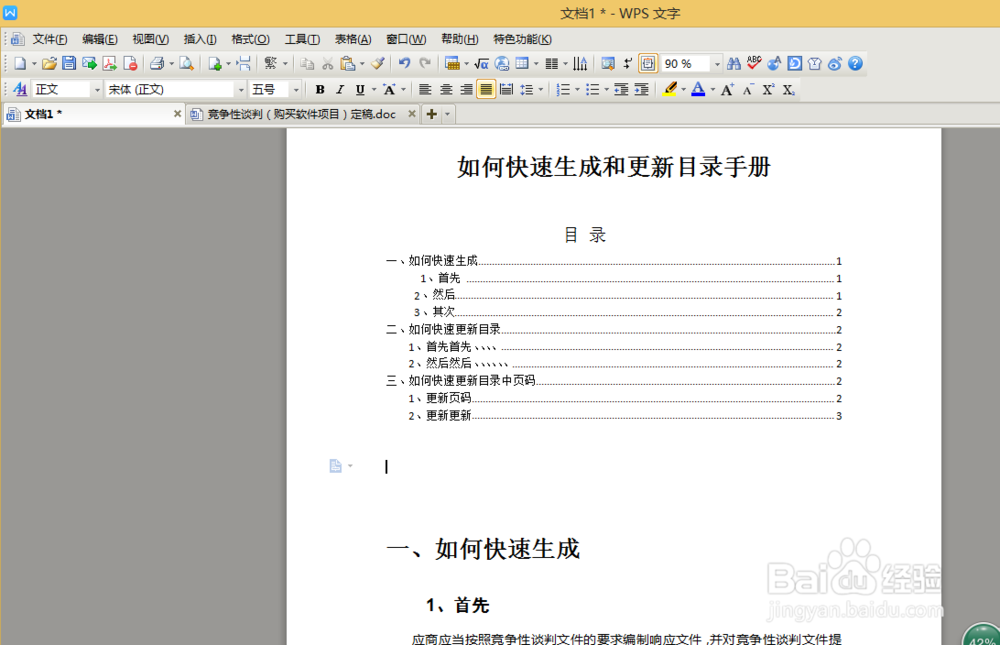
Task: Activate the format painter brush
Action: 378,63
